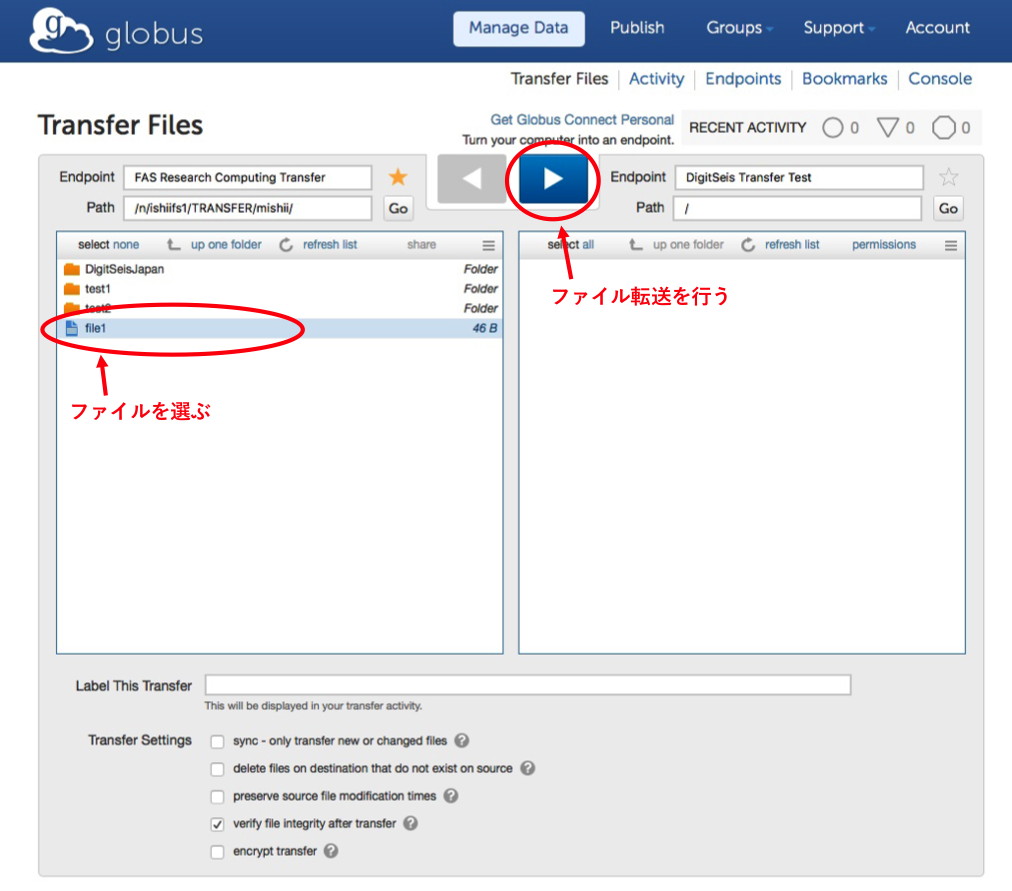Click the Label This Transfer field
This screenshot has height=891, width=1012.
[528, 685]
